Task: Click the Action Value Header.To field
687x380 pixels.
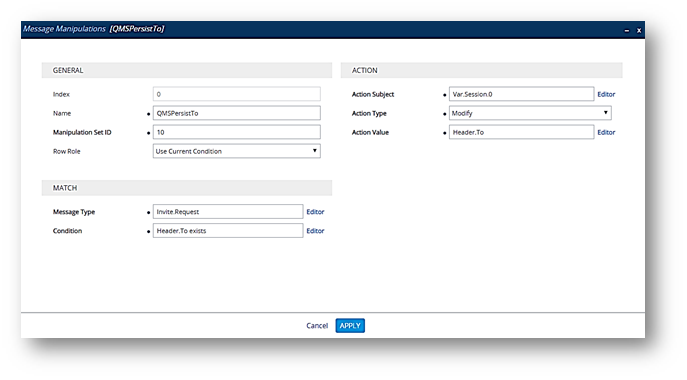Action: click(521, 132)
